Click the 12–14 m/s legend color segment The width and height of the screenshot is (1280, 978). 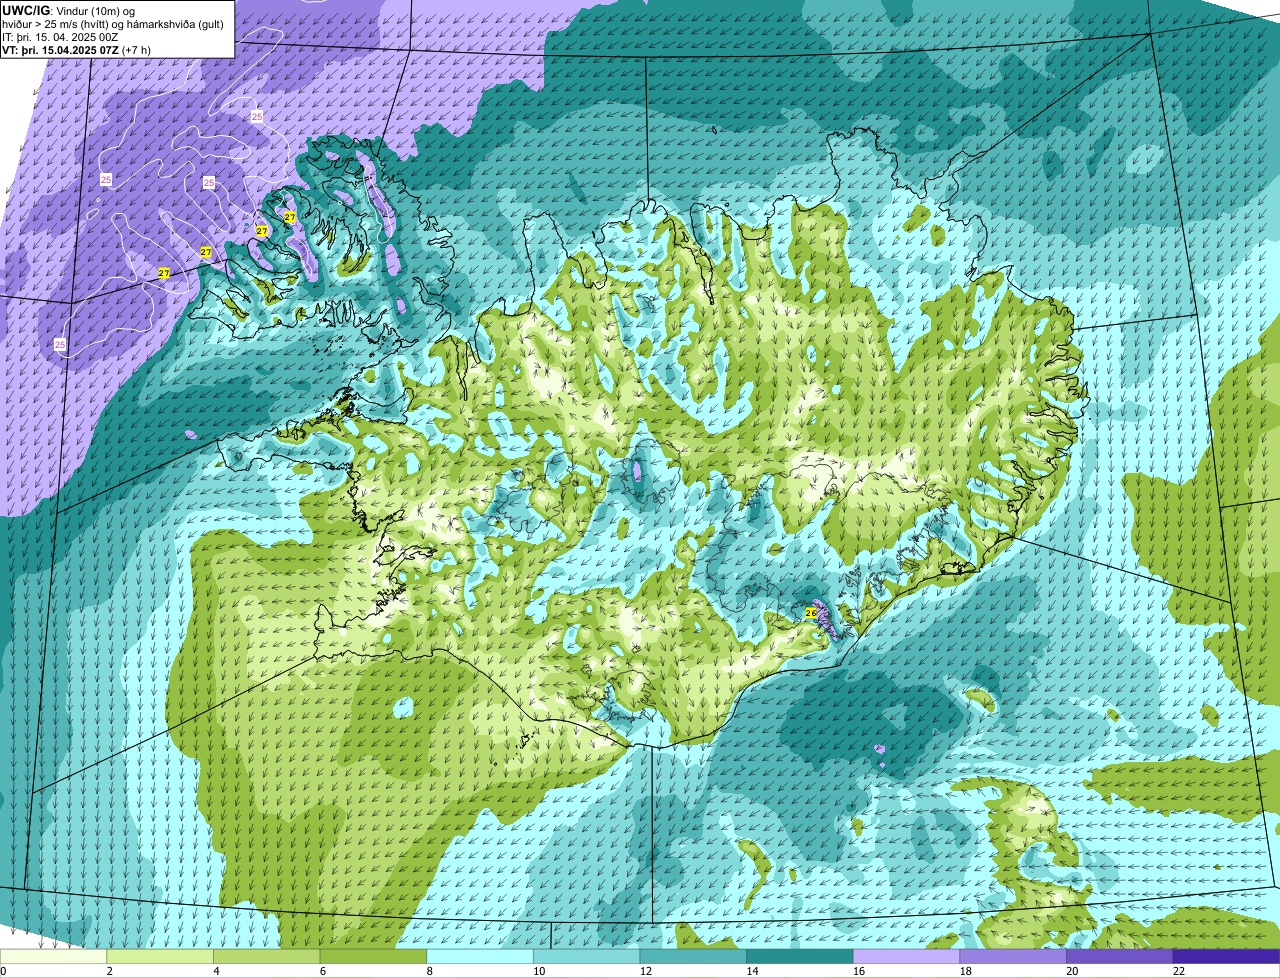click(693, 957)
